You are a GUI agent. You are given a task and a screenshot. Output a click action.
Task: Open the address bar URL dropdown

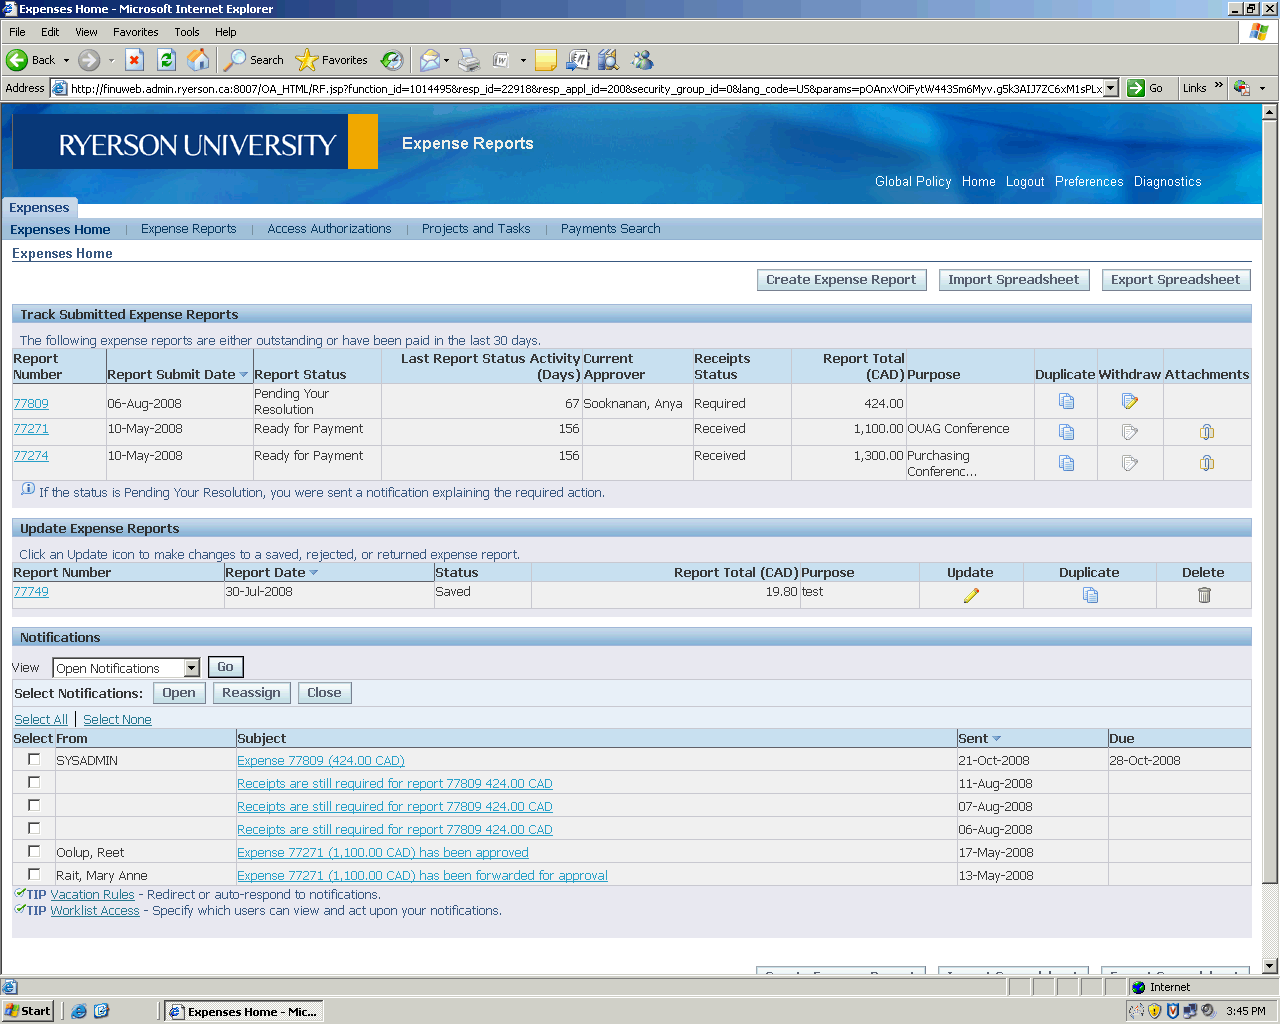point(1110,88)
